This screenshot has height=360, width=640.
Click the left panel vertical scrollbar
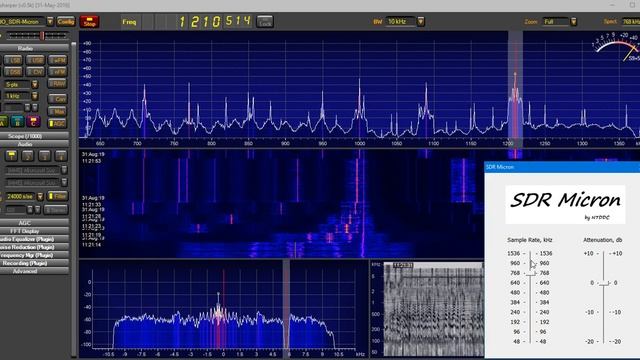74,199
